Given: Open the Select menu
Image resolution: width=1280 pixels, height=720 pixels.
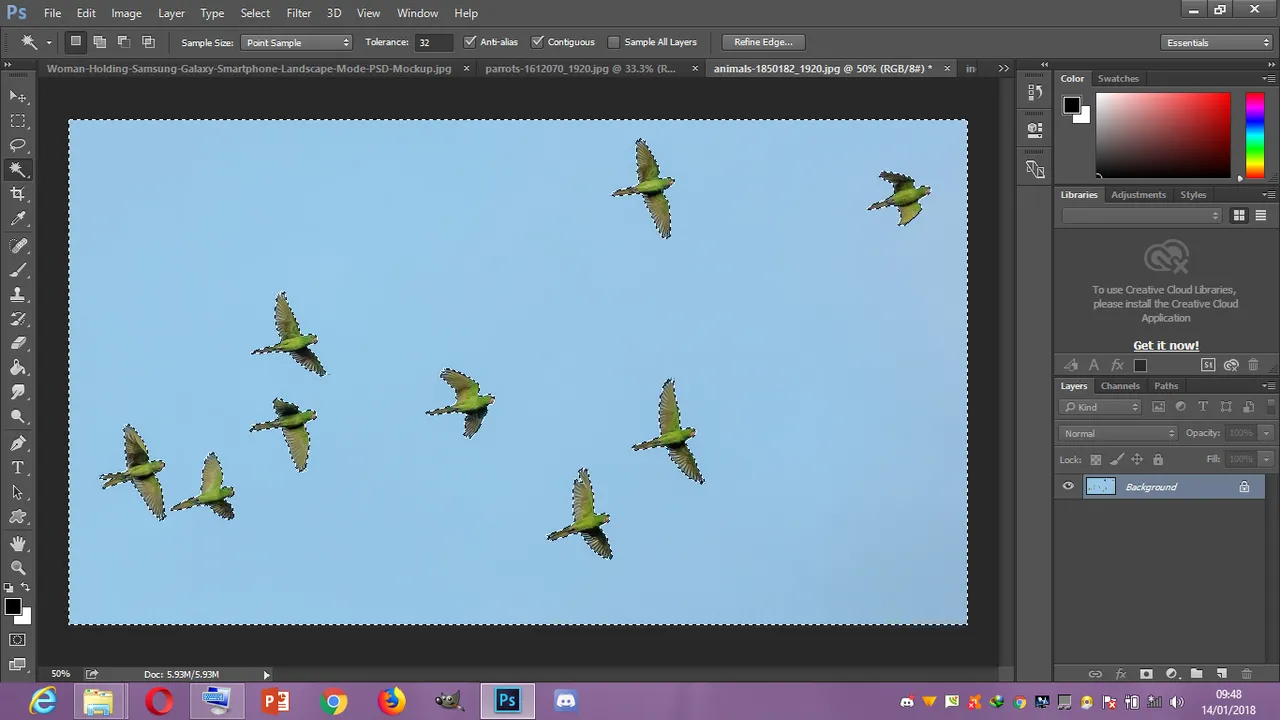Looking at the screenshot, I should [255, 13].
